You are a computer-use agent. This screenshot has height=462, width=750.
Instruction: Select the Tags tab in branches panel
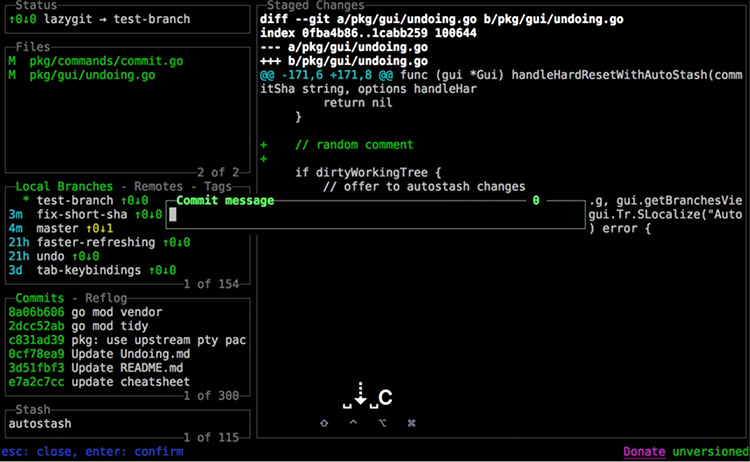coord(218,187)
